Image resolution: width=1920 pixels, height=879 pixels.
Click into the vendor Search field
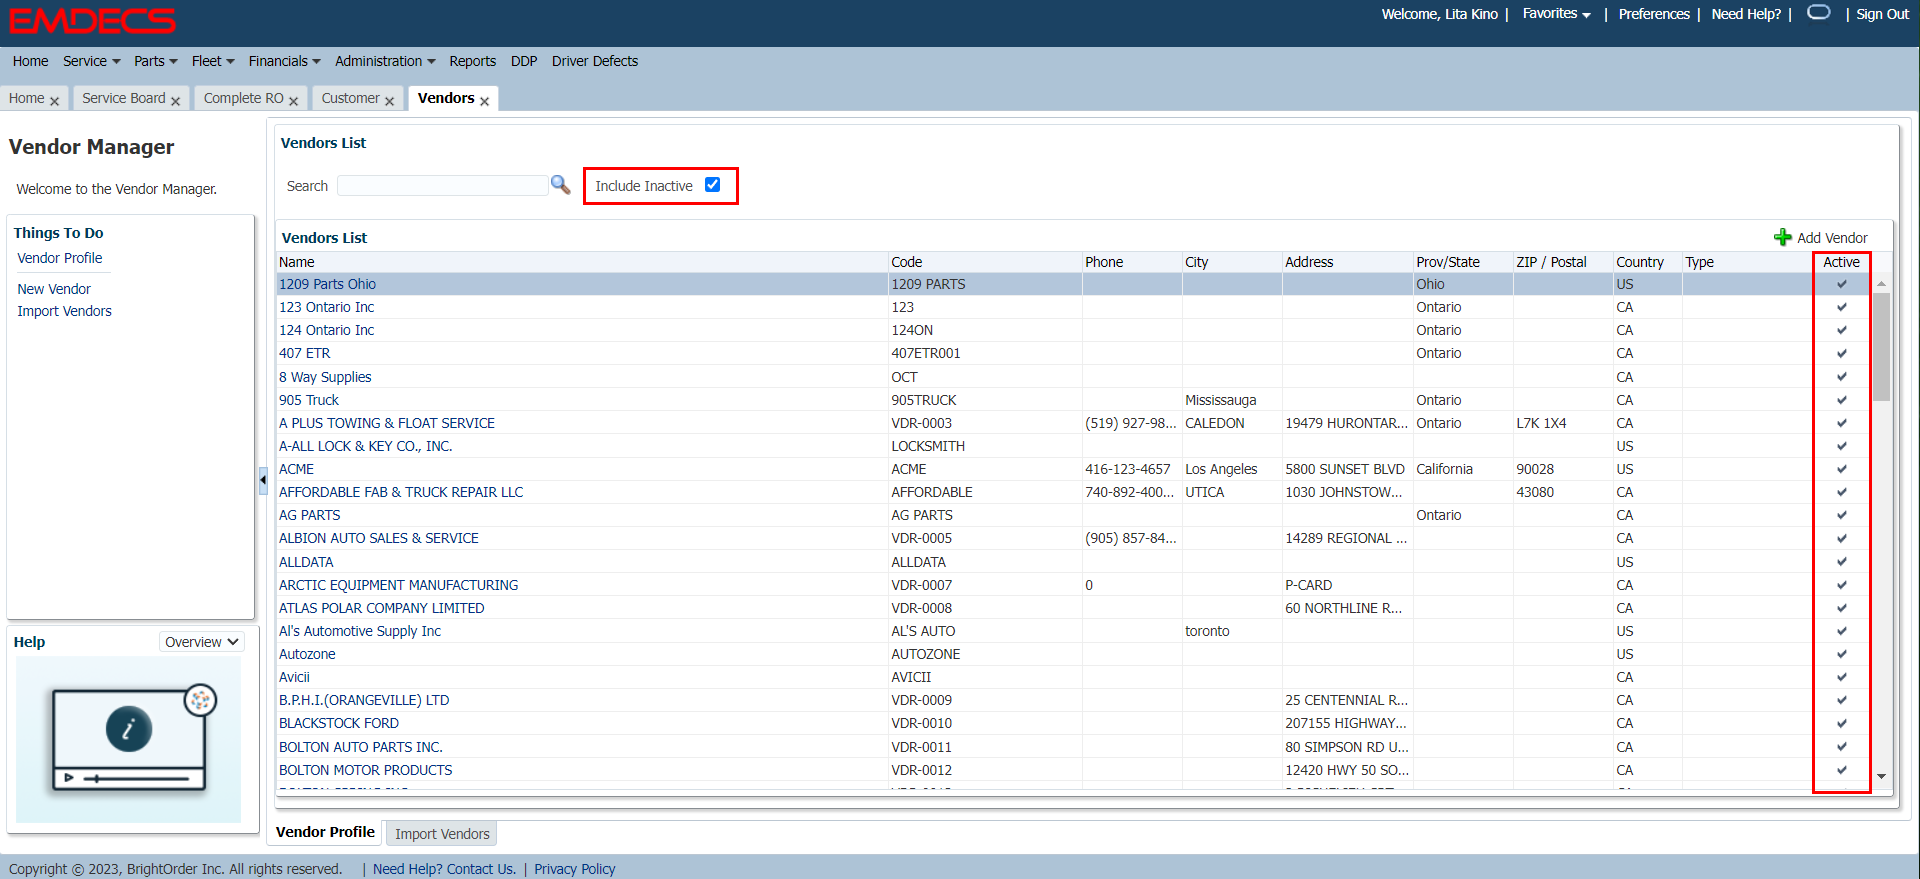[442, 186]
